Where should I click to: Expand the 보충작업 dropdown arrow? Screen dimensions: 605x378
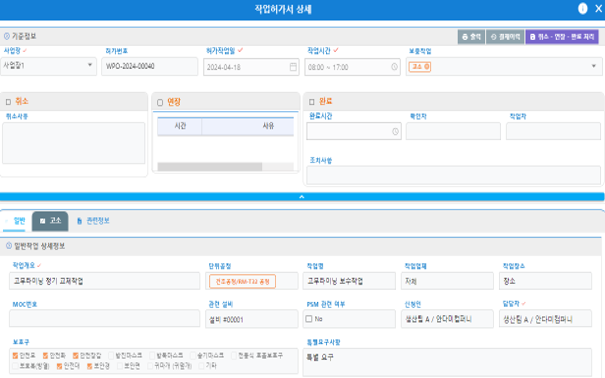(x=594, y=66)
